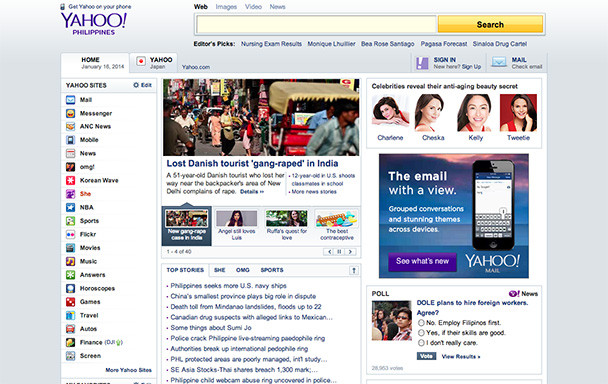Click in the web search input field
This screenshot has height=384, width=608.
[316, 24]
